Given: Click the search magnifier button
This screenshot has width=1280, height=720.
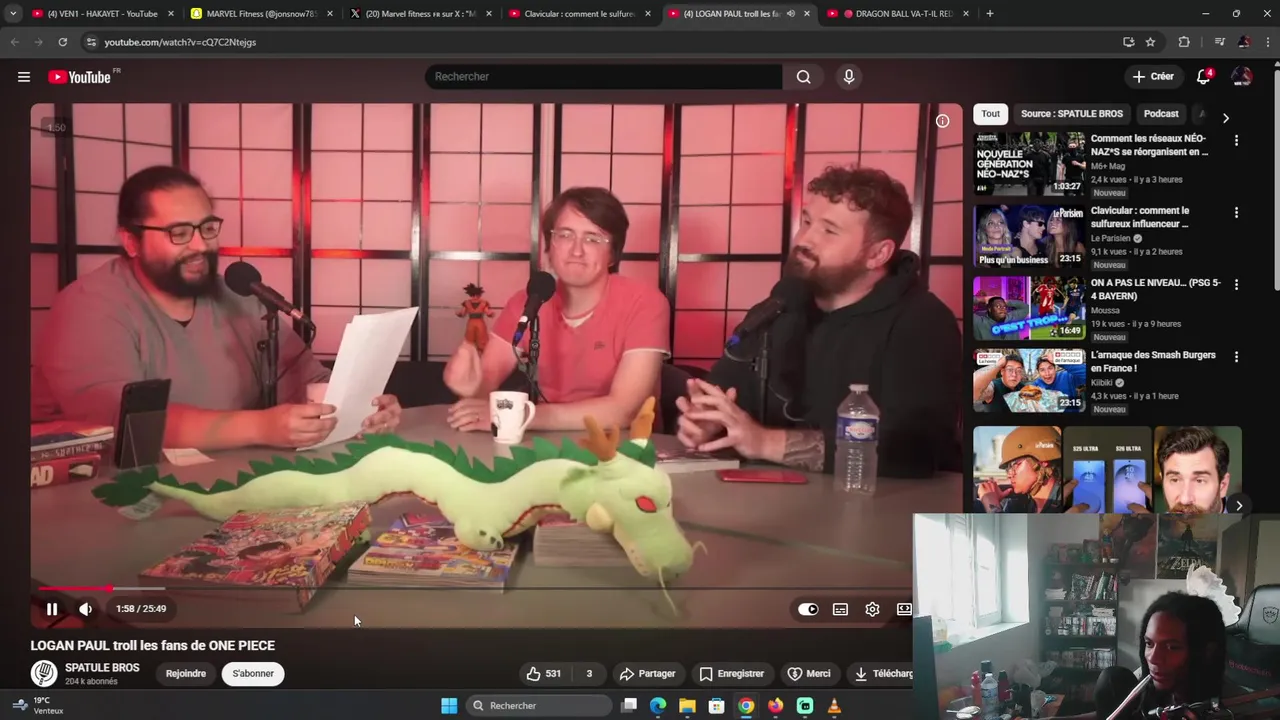Looking at the screenshot, I should 803,77.
